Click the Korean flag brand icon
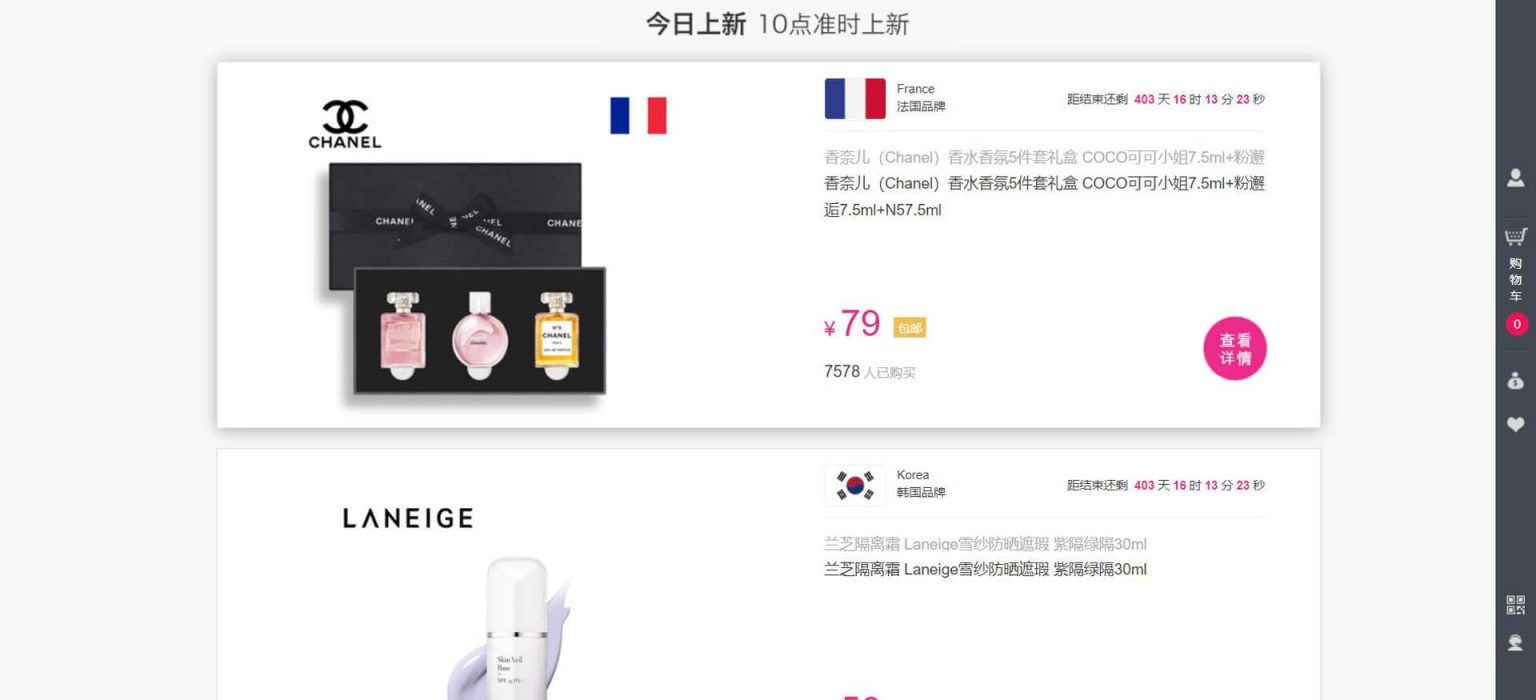The height and width of the screenshot is (700, 1536). [855, 485]
